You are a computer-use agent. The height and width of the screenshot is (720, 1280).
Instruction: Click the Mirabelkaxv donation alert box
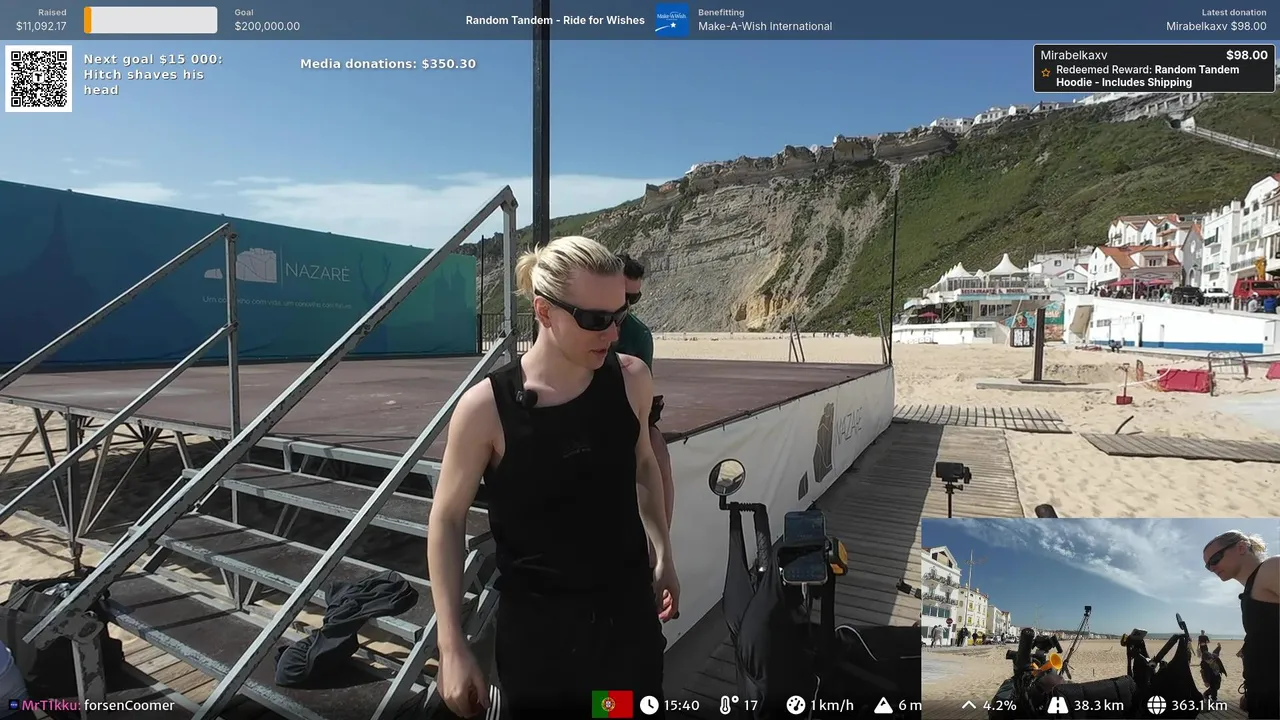point(1154,68)
